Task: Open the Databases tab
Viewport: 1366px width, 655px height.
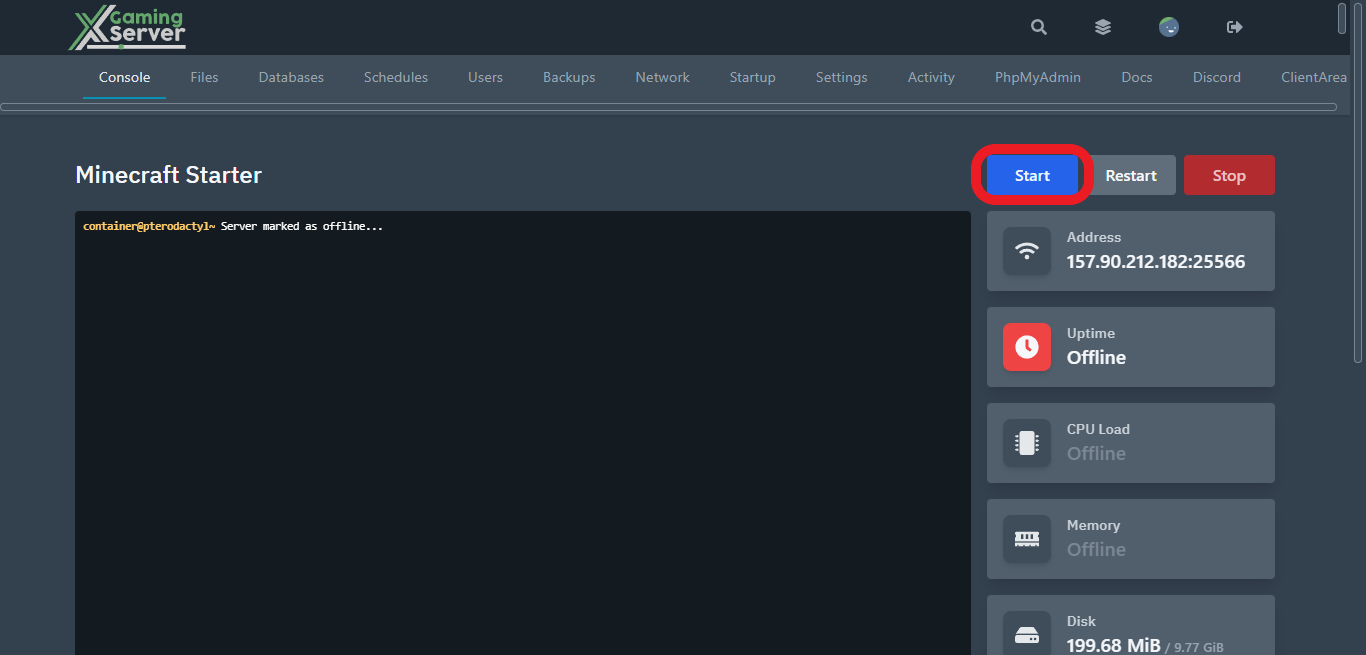Action: point(291,77)
